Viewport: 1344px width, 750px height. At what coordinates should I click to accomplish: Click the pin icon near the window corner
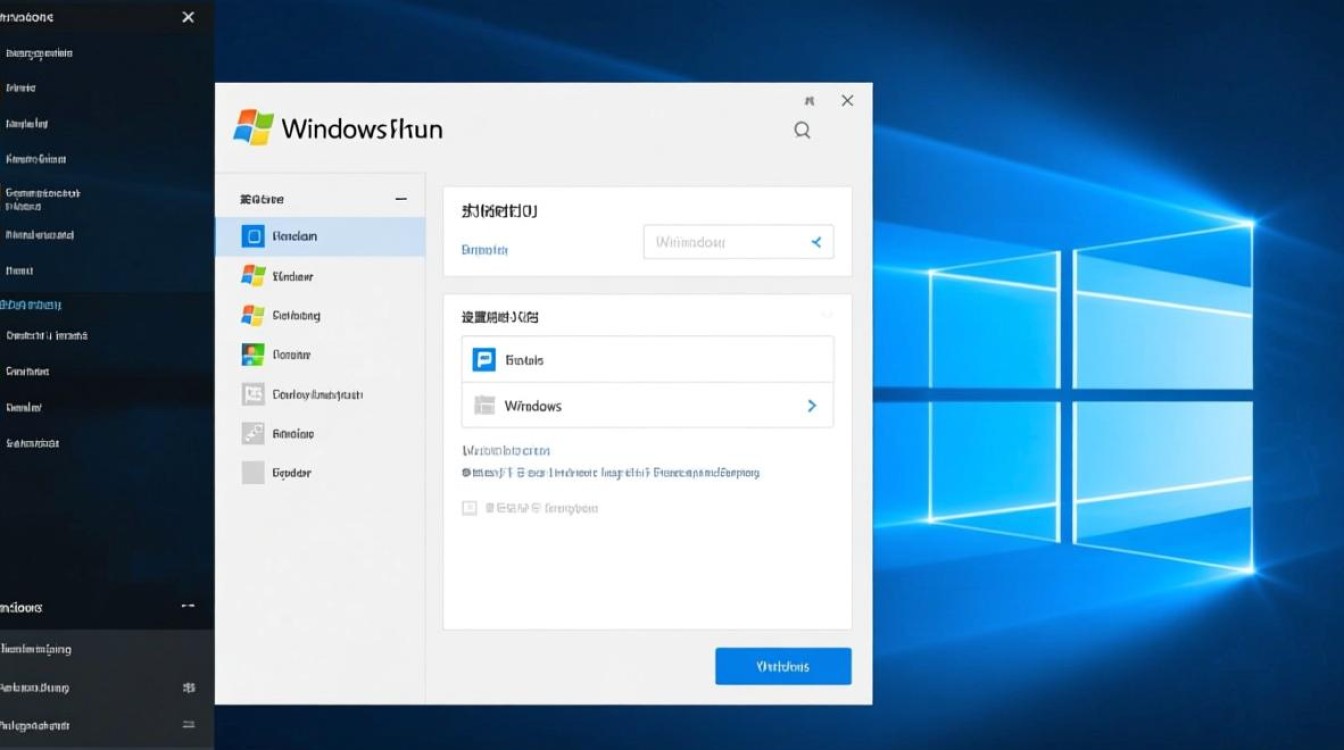tap(809, 100)
